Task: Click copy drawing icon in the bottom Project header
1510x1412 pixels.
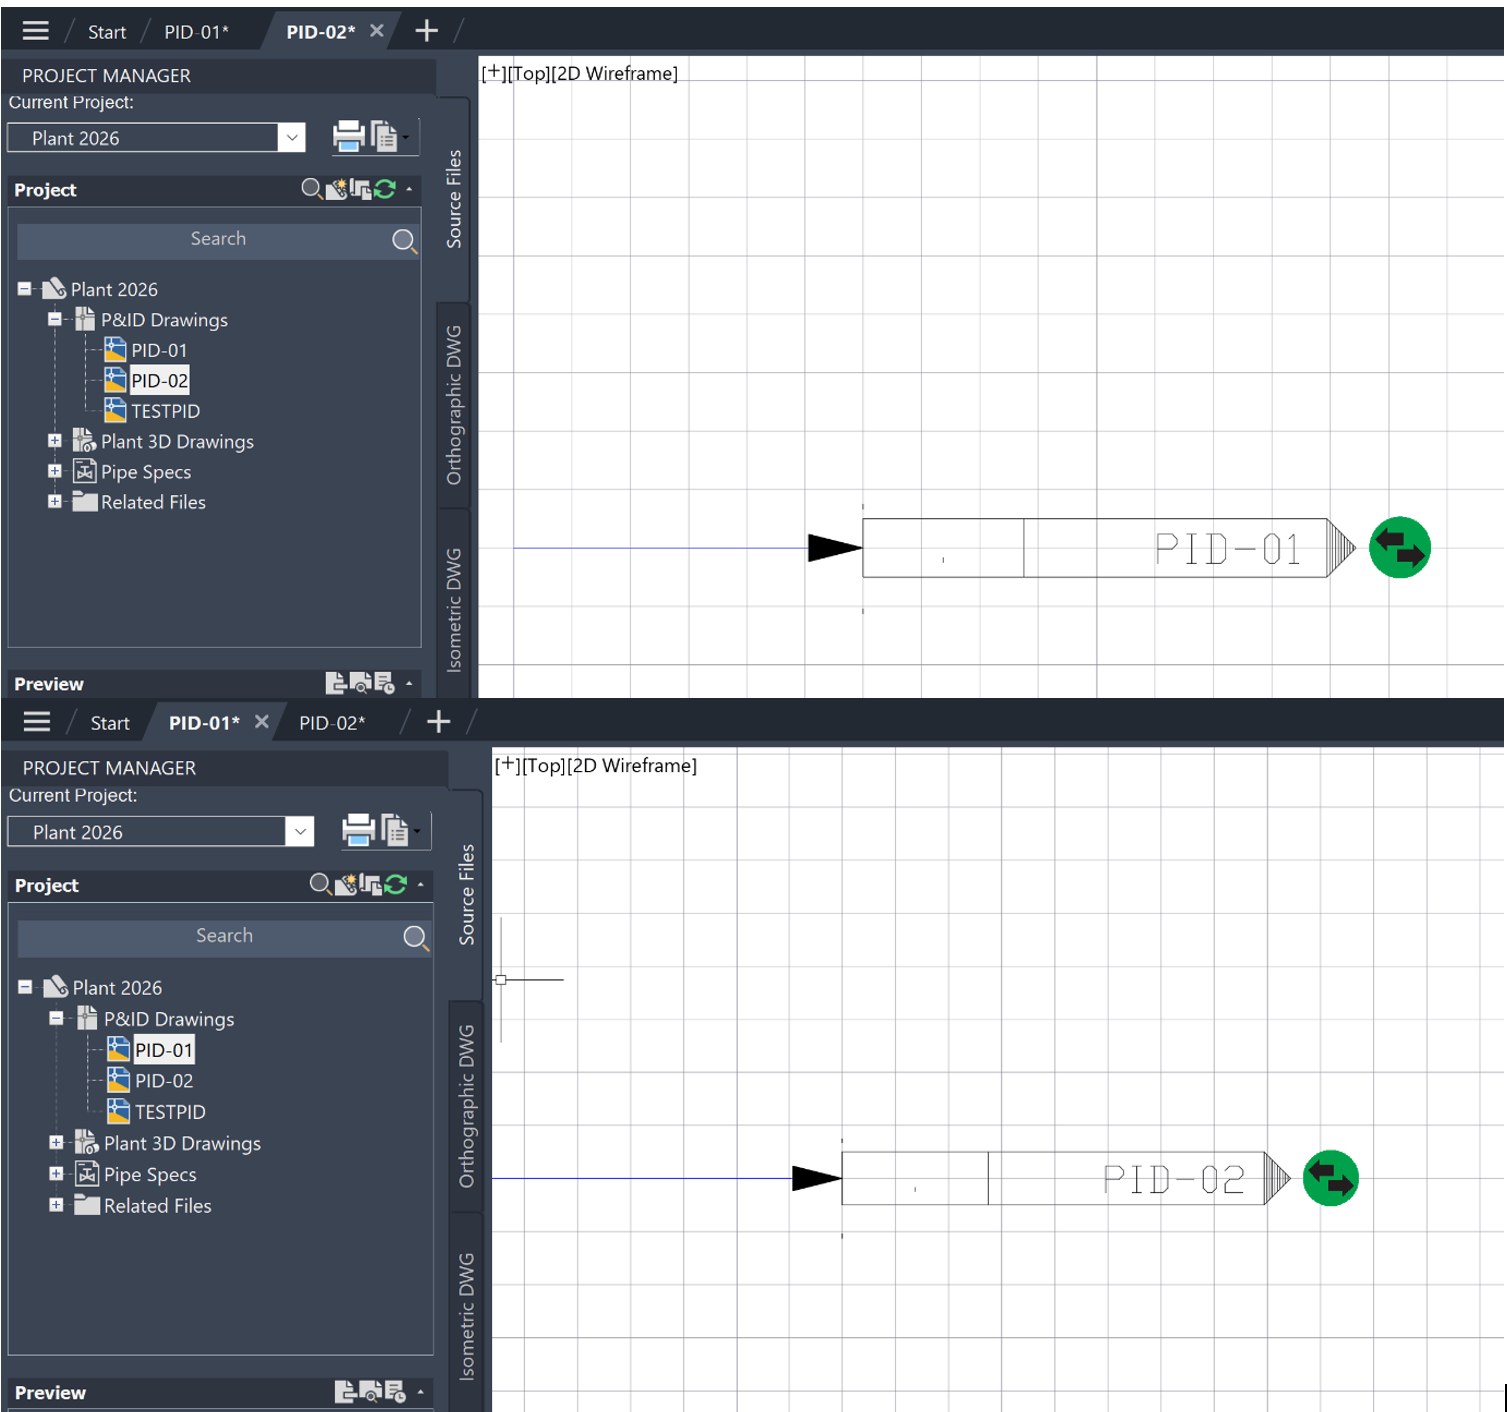Action: [x=370, y=884]
